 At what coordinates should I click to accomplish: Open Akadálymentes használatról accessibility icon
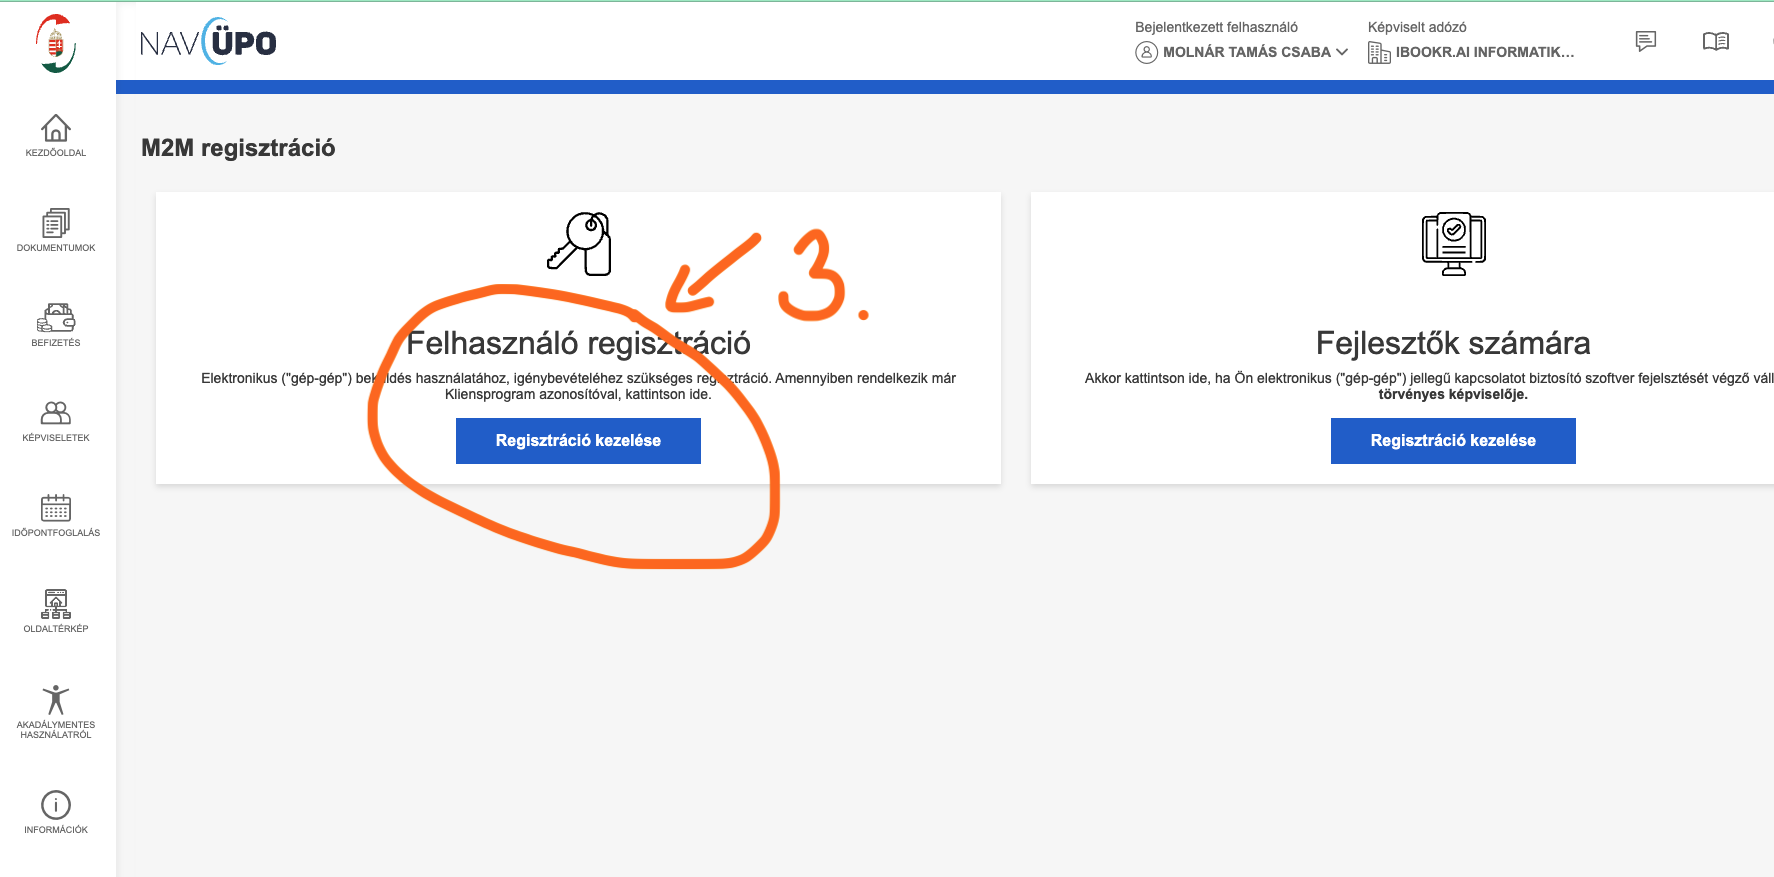(56, 699)
